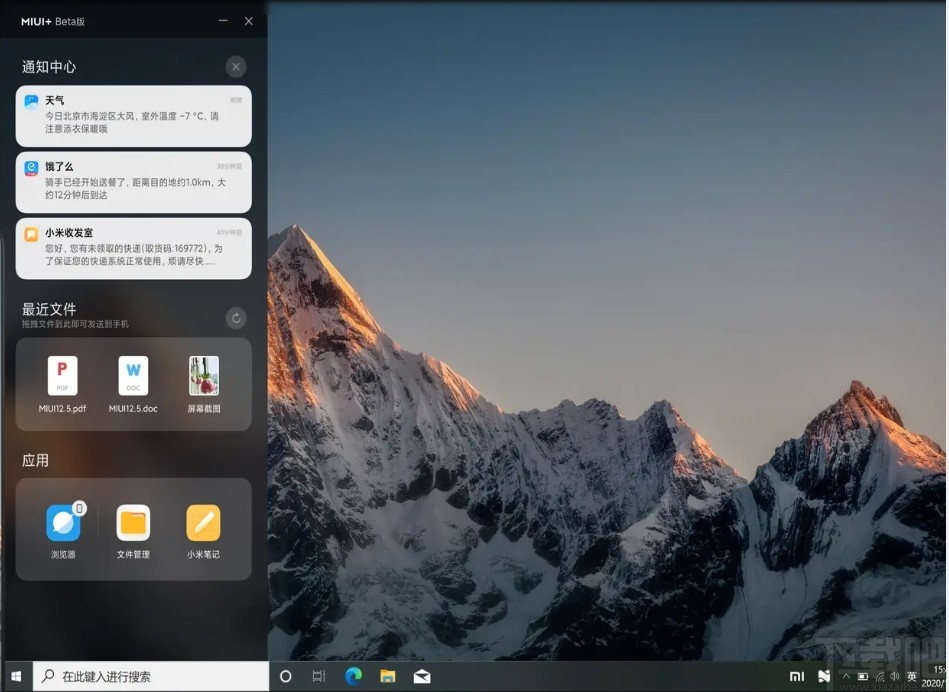Expand hidden system tray icons

pyautogui.click(x=845, y=677)
